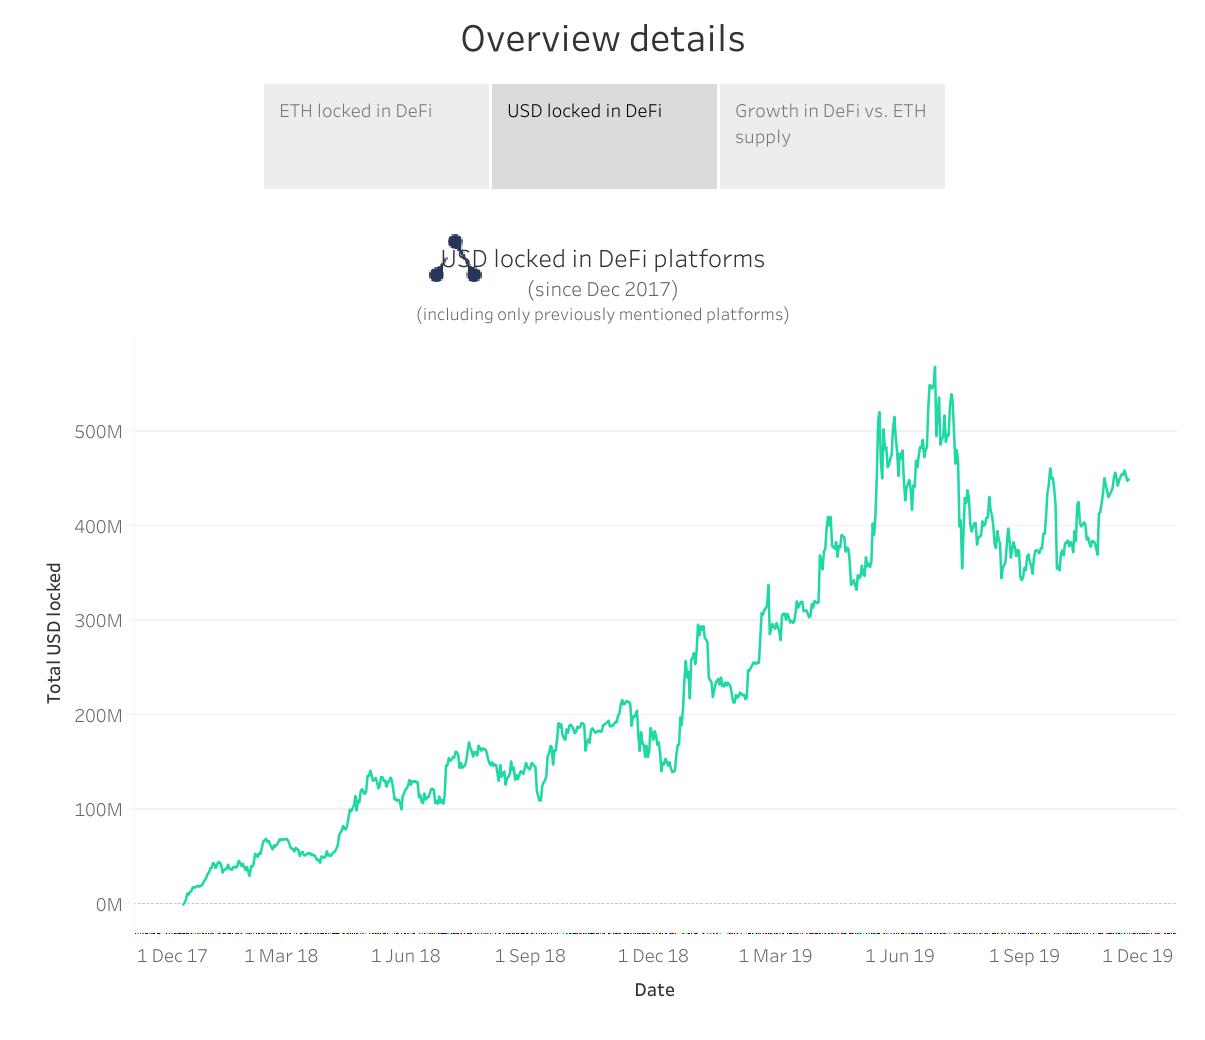Switch to the 'ETH locked in DeFi' view
Screen dimensions: 1205x1040
(x=375, y=135)
